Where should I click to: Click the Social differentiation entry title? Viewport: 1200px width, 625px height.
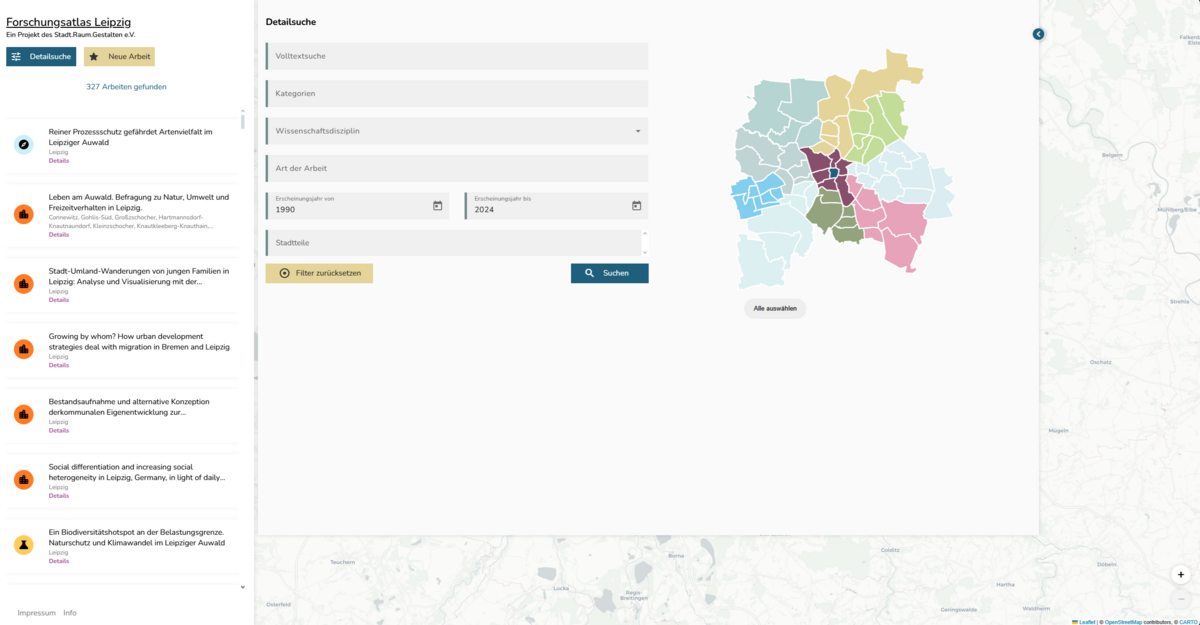[137, 472]
